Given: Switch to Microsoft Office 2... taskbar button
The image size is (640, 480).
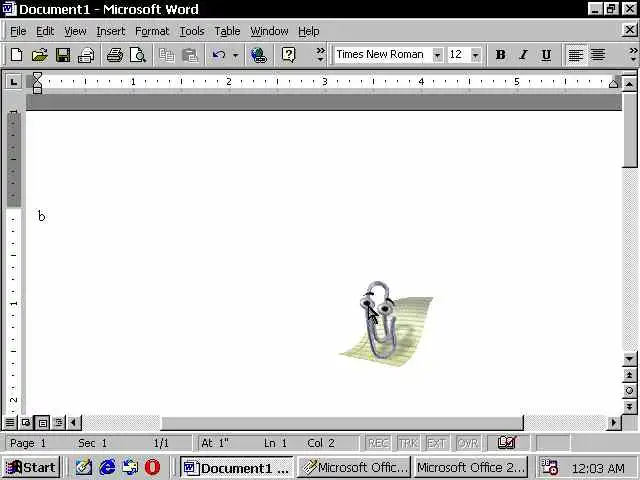Looking at the screenshot, I should [471, 467].
